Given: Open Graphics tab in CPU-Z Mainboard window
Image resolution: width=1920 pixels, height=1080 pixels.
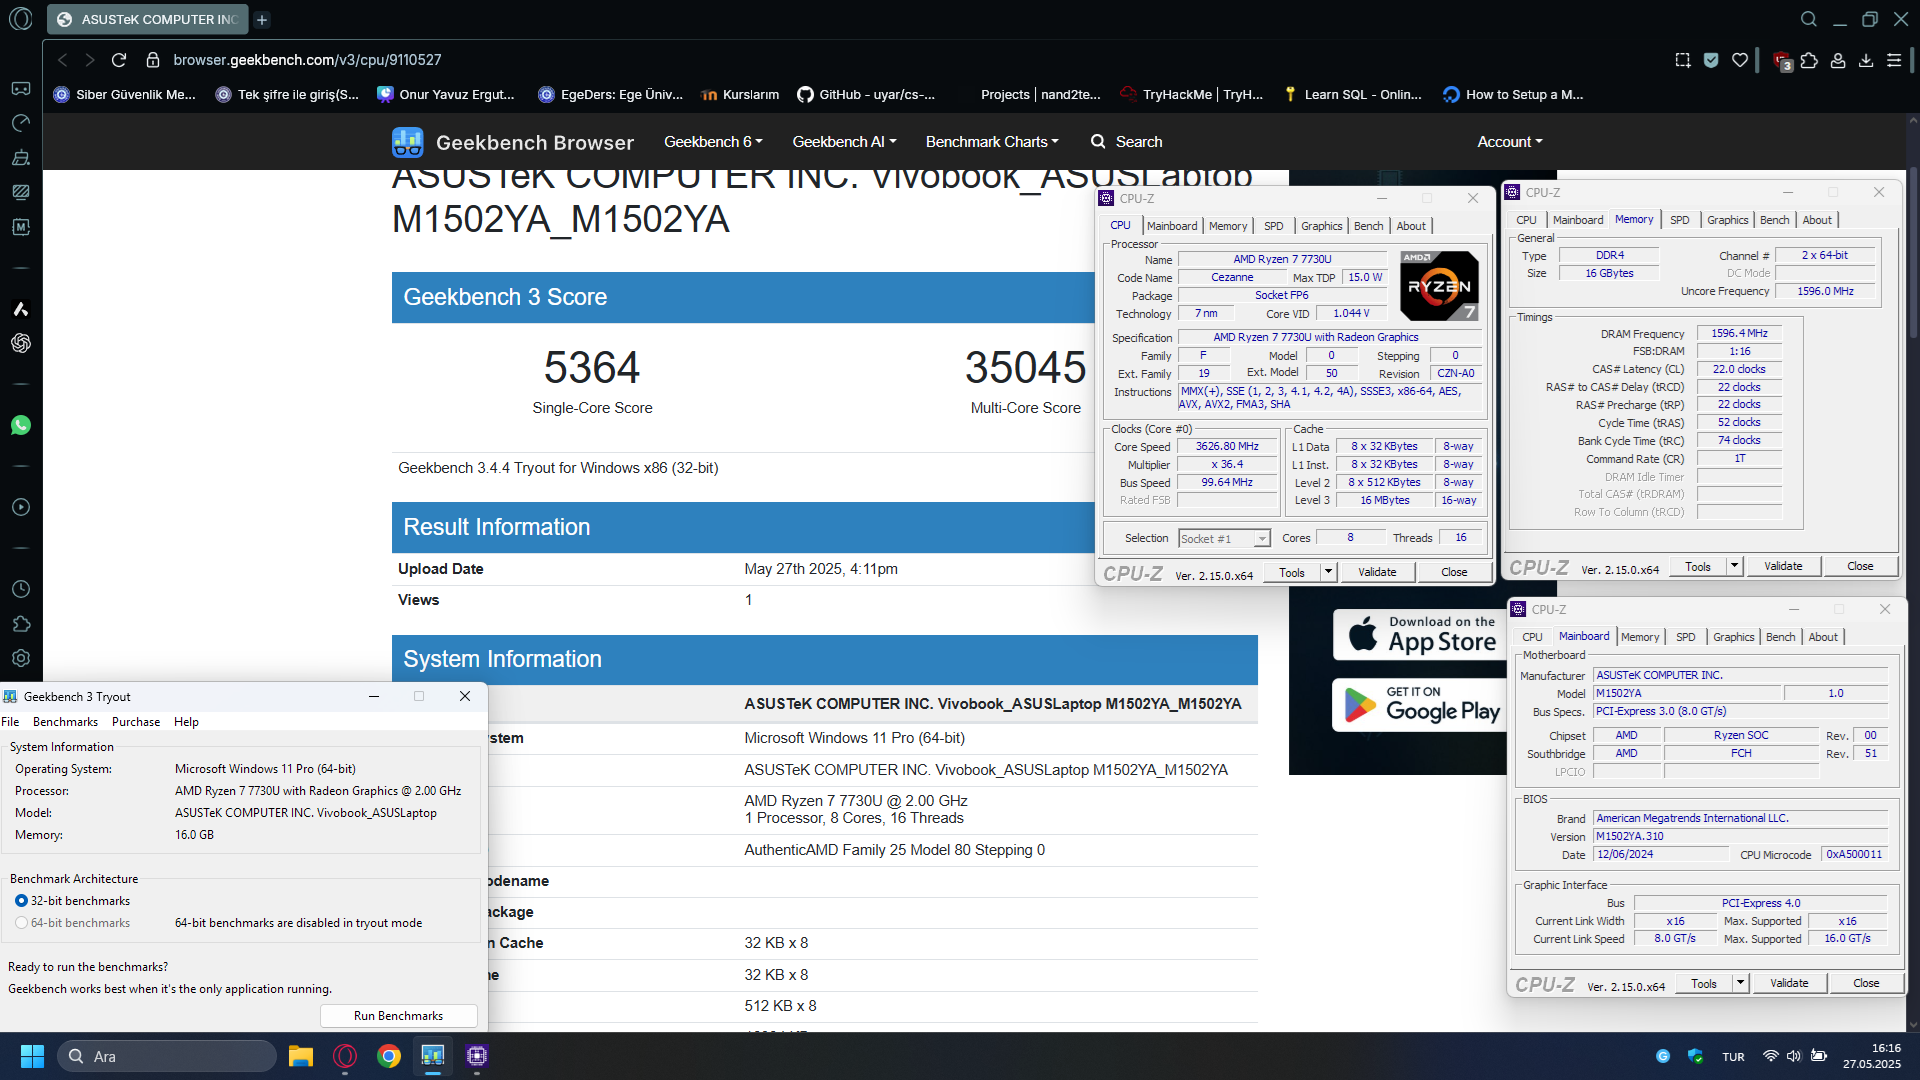Looking at the screenshot, I should (1734, 637).
